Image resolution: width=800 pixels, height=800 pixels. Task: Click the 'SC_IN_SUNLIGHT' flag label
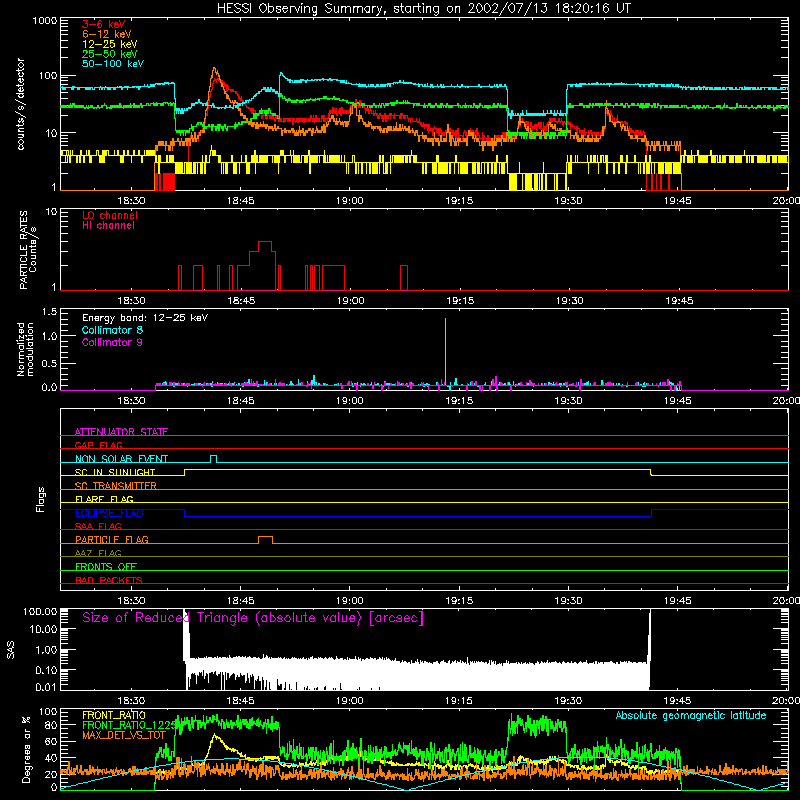point(115,472)
